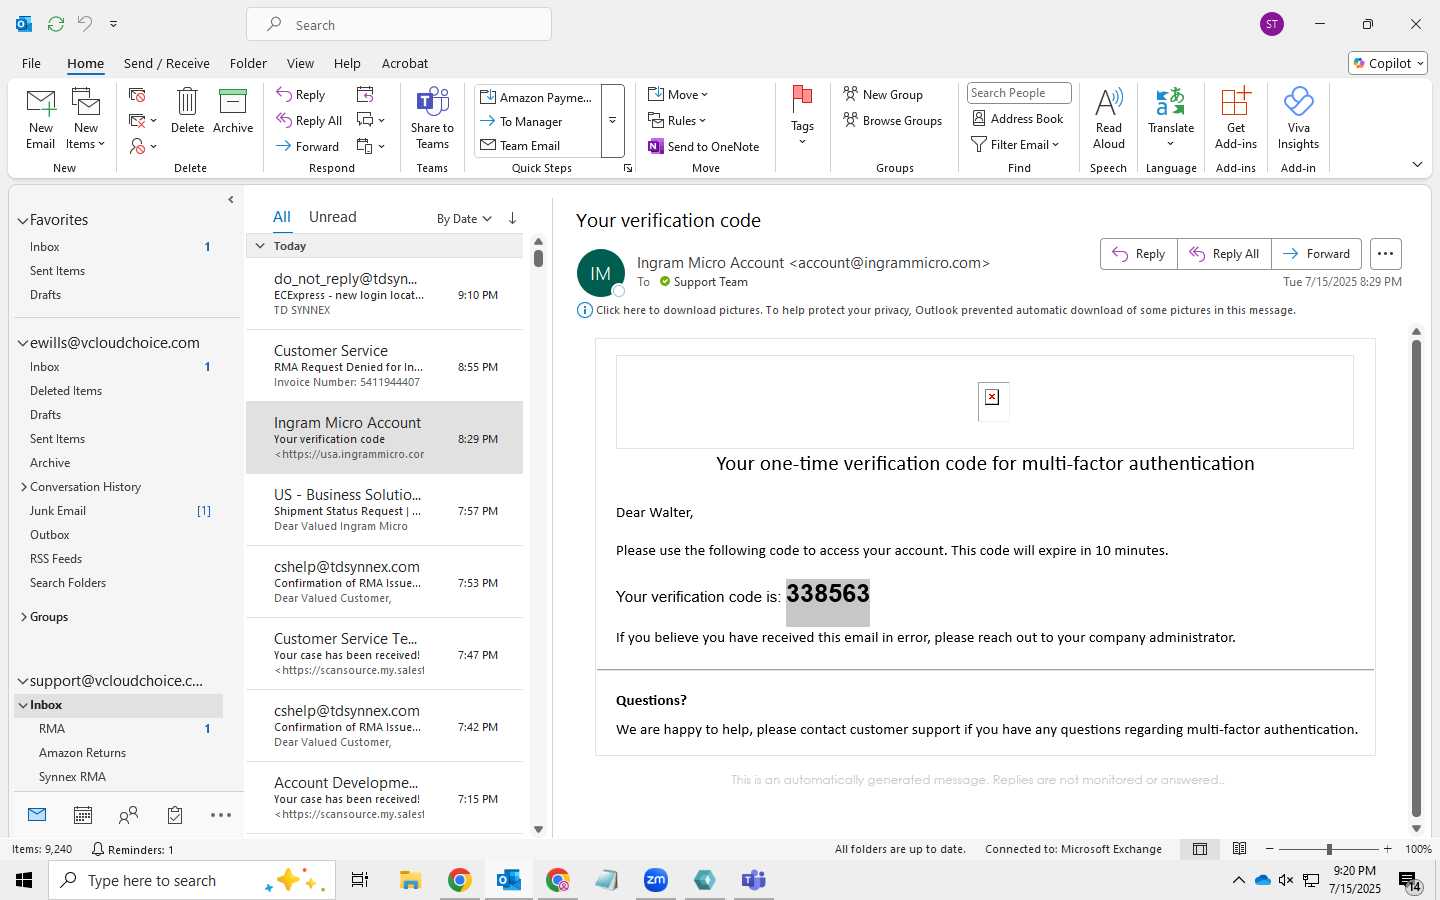Click the Send/Receive sync icon in title bar

pos(56,24)
